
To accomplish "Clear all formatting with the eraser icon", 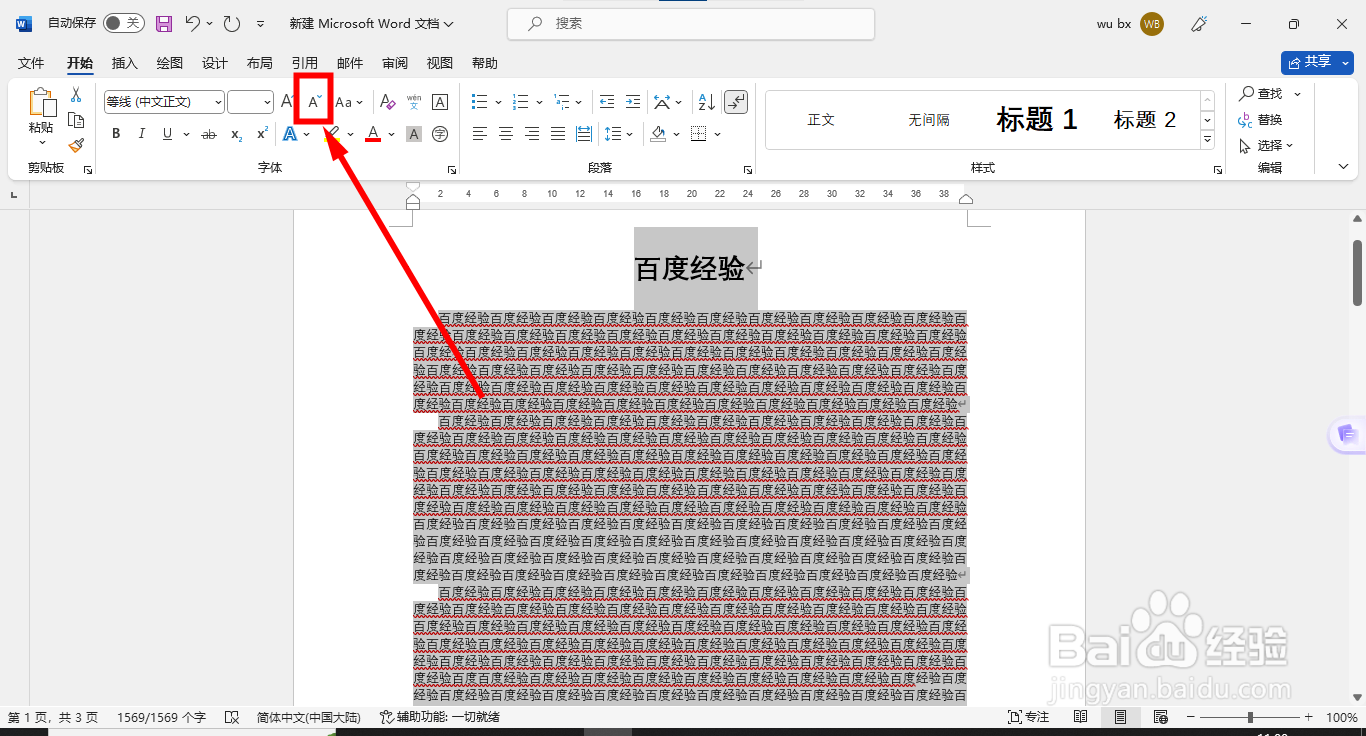I will click(x=388, y=102).
